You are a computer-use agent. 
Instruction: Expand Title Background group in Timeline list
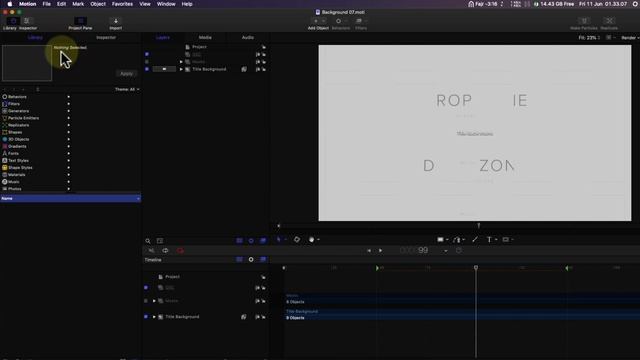tap(154, 317)
